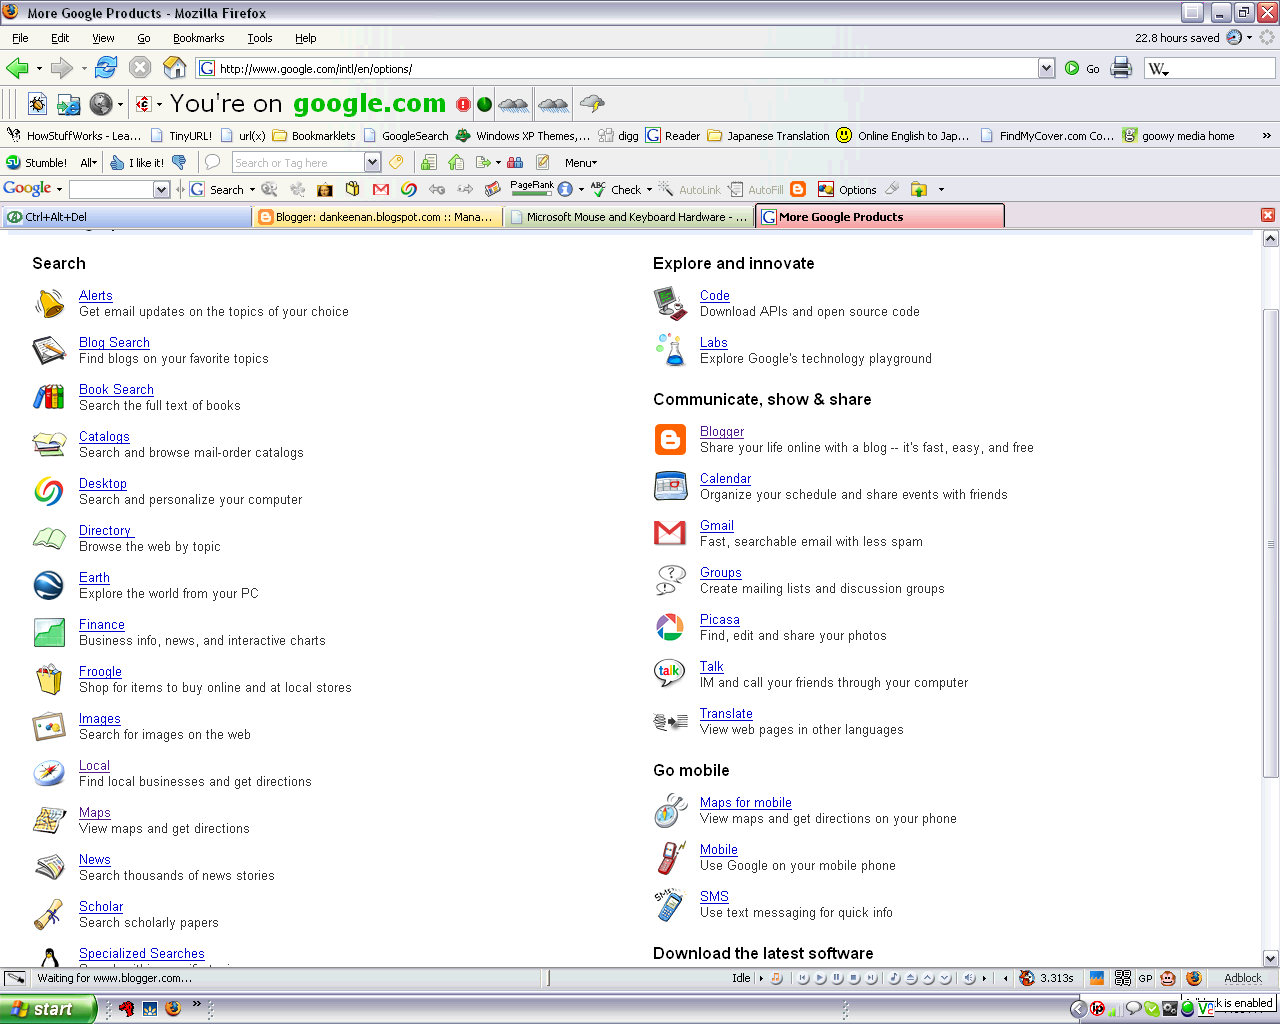The width and height of the screenshot is (1280, 1024).
Task: Click the Google toolbar Options button
Action: (x=847, y=189)
